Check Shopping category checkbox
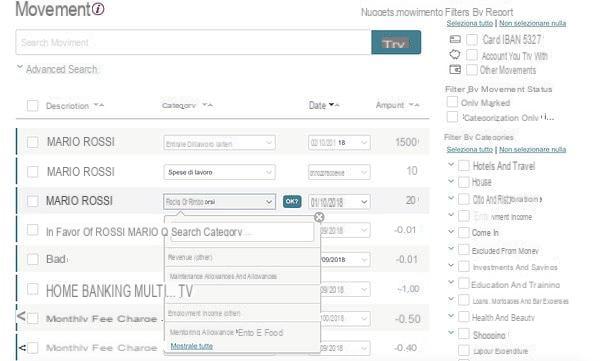 point(464,334)
